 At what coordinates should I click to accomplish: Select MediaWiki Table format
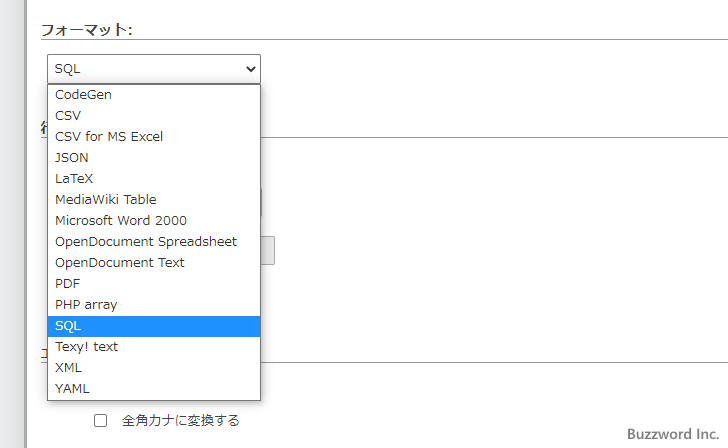coord(154,200)
